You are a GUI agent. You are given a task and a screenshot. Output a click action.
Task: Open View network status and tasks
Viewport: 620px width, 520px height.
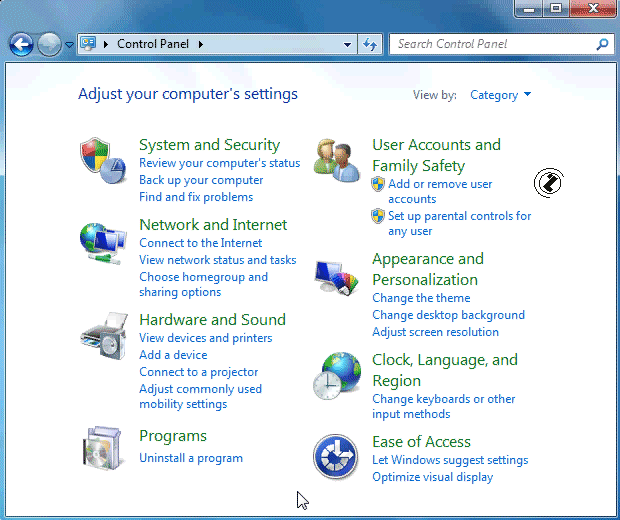click(x=217, y=260)
